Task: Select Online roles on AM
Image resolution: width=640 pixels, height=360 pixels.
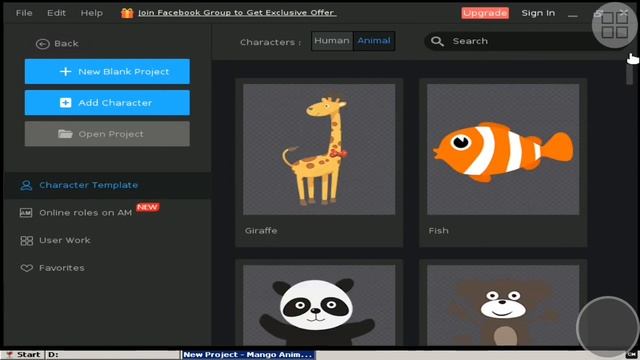Action: click(x=85, y=213)
